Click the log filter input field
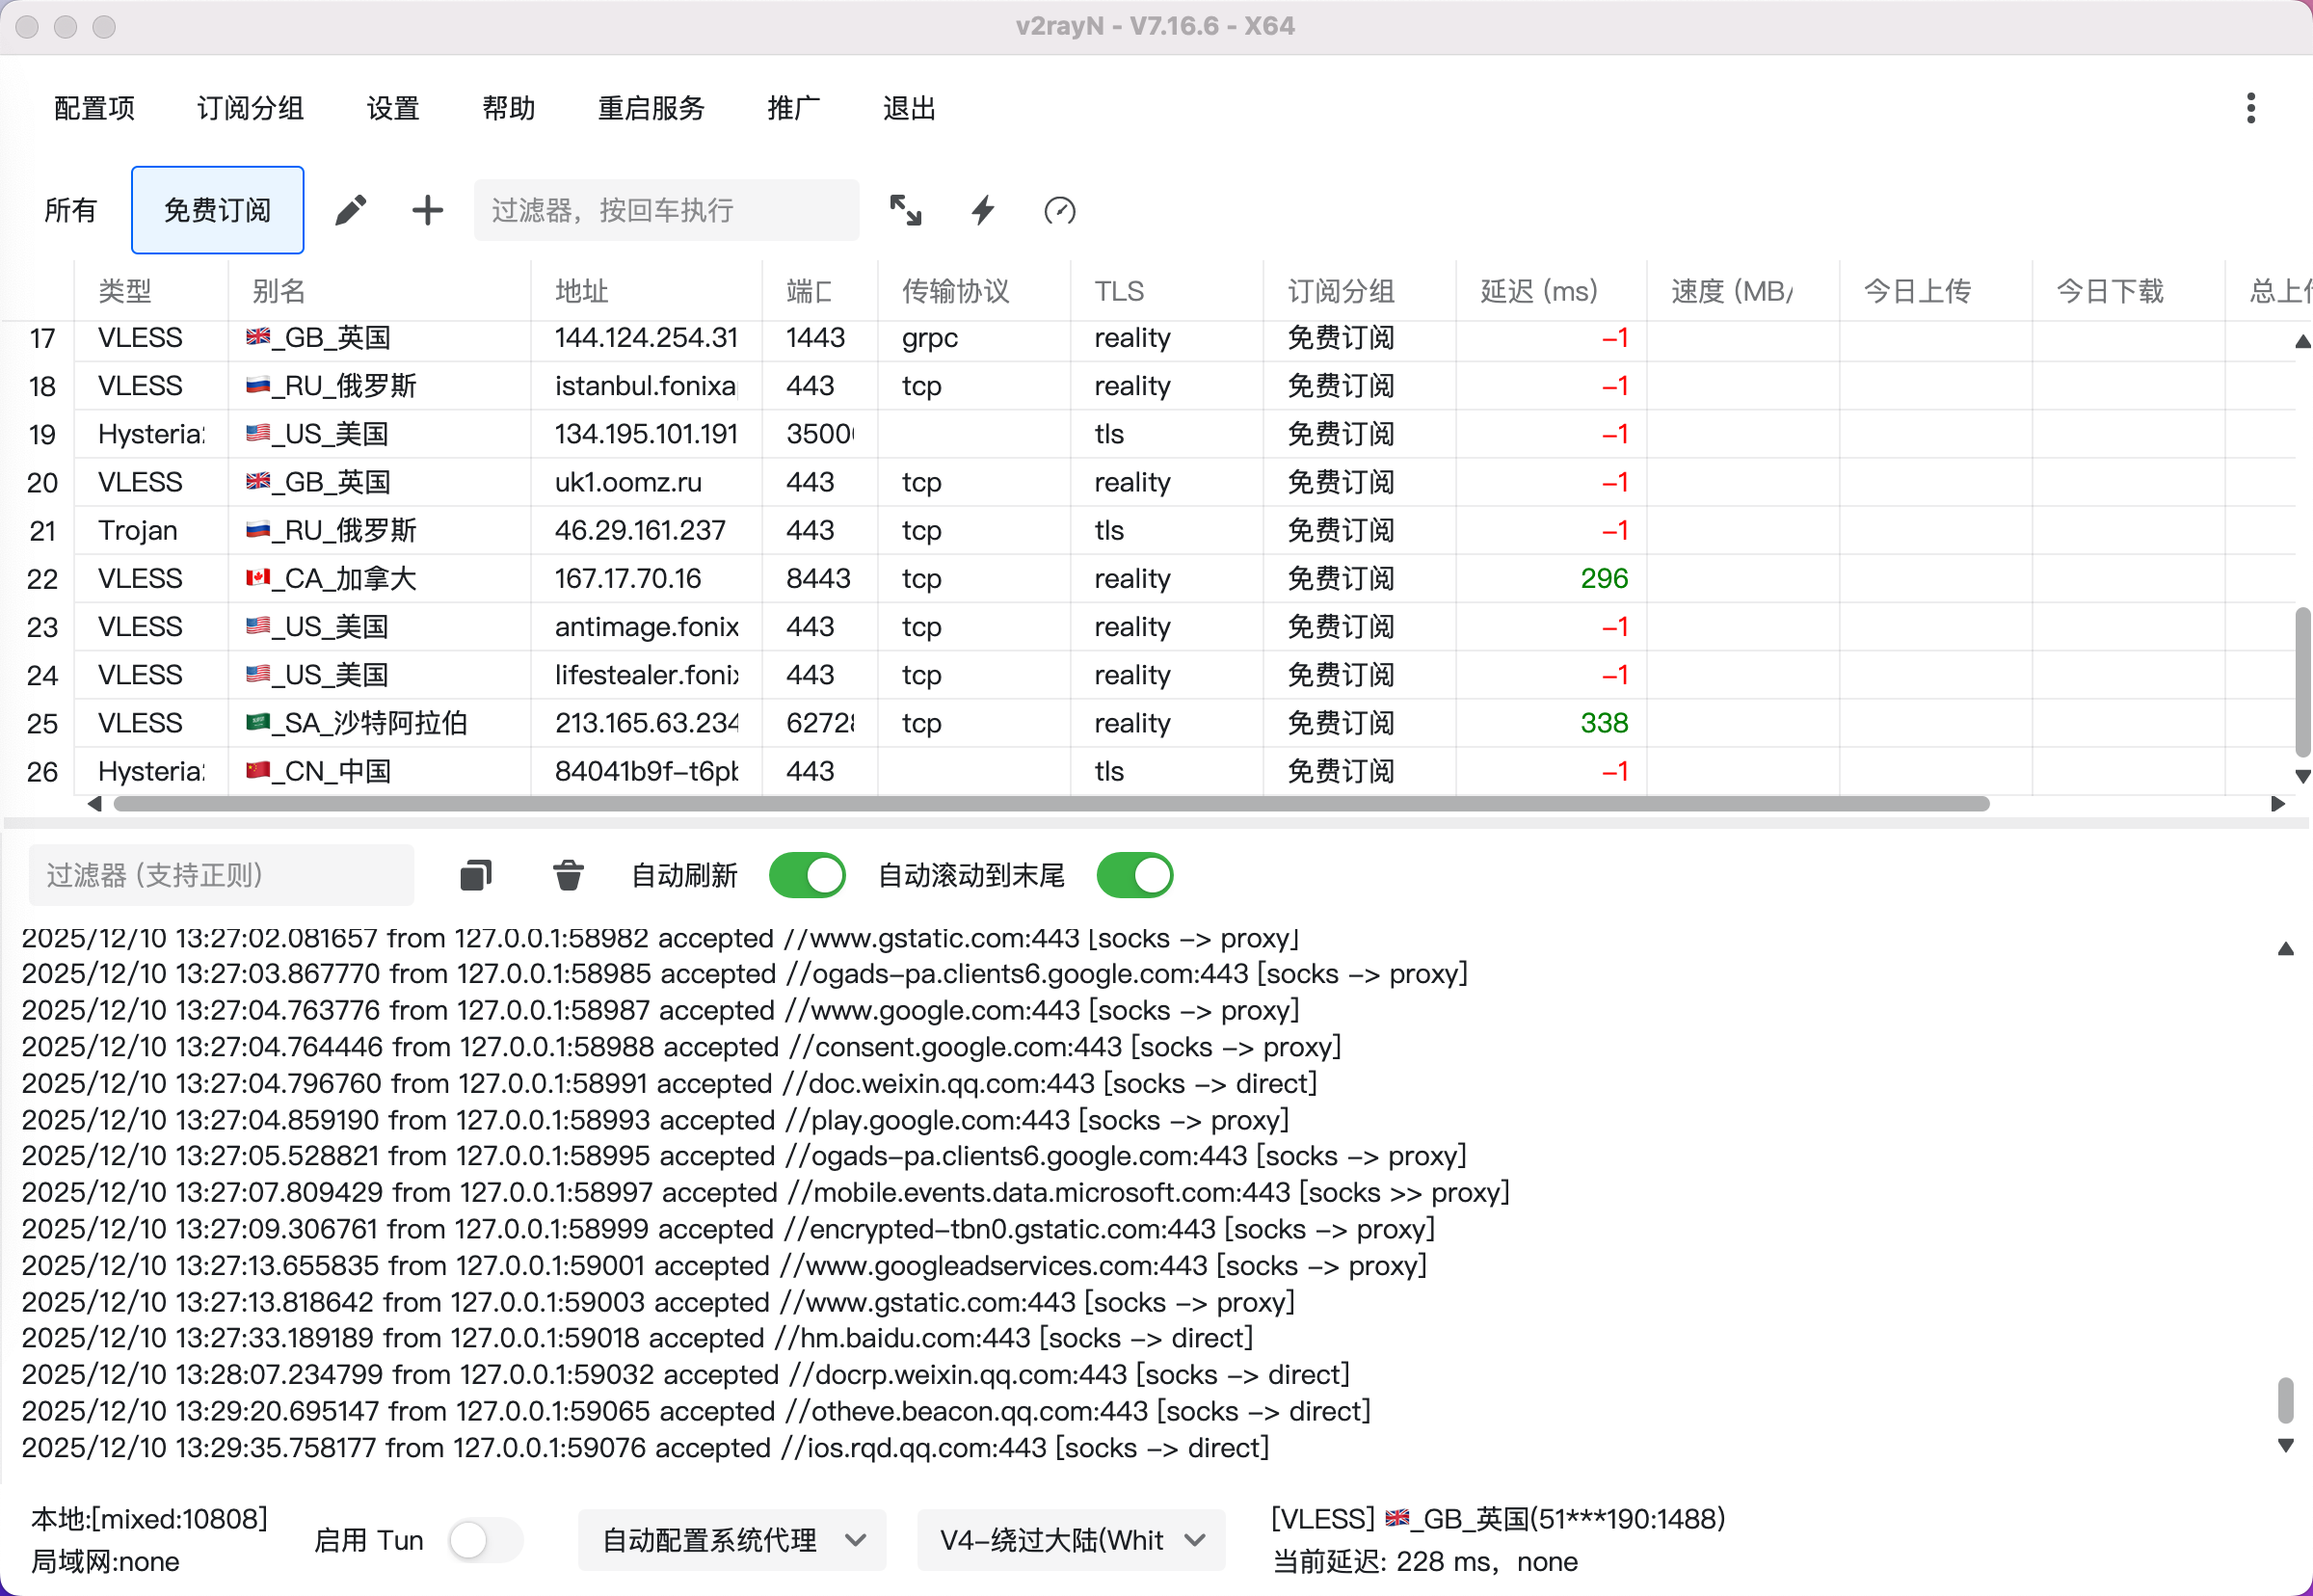The height and width of the screenshot is (1596, 2313). click(221, 875)
